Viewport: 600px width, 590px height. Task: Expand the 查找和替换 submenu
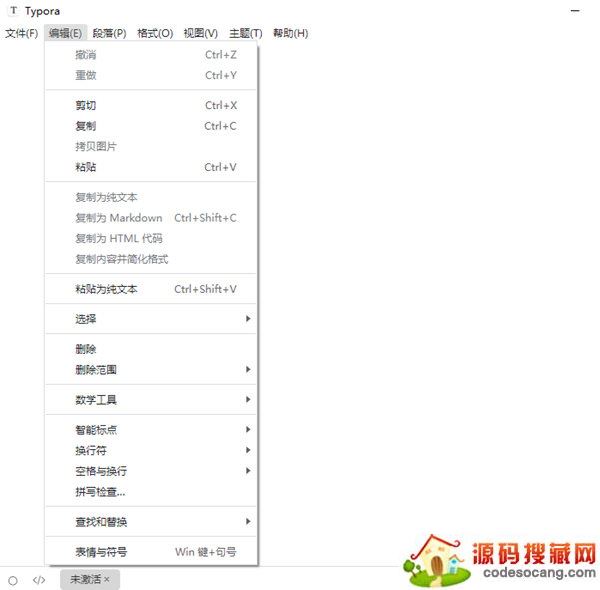(x=152, y=522)
